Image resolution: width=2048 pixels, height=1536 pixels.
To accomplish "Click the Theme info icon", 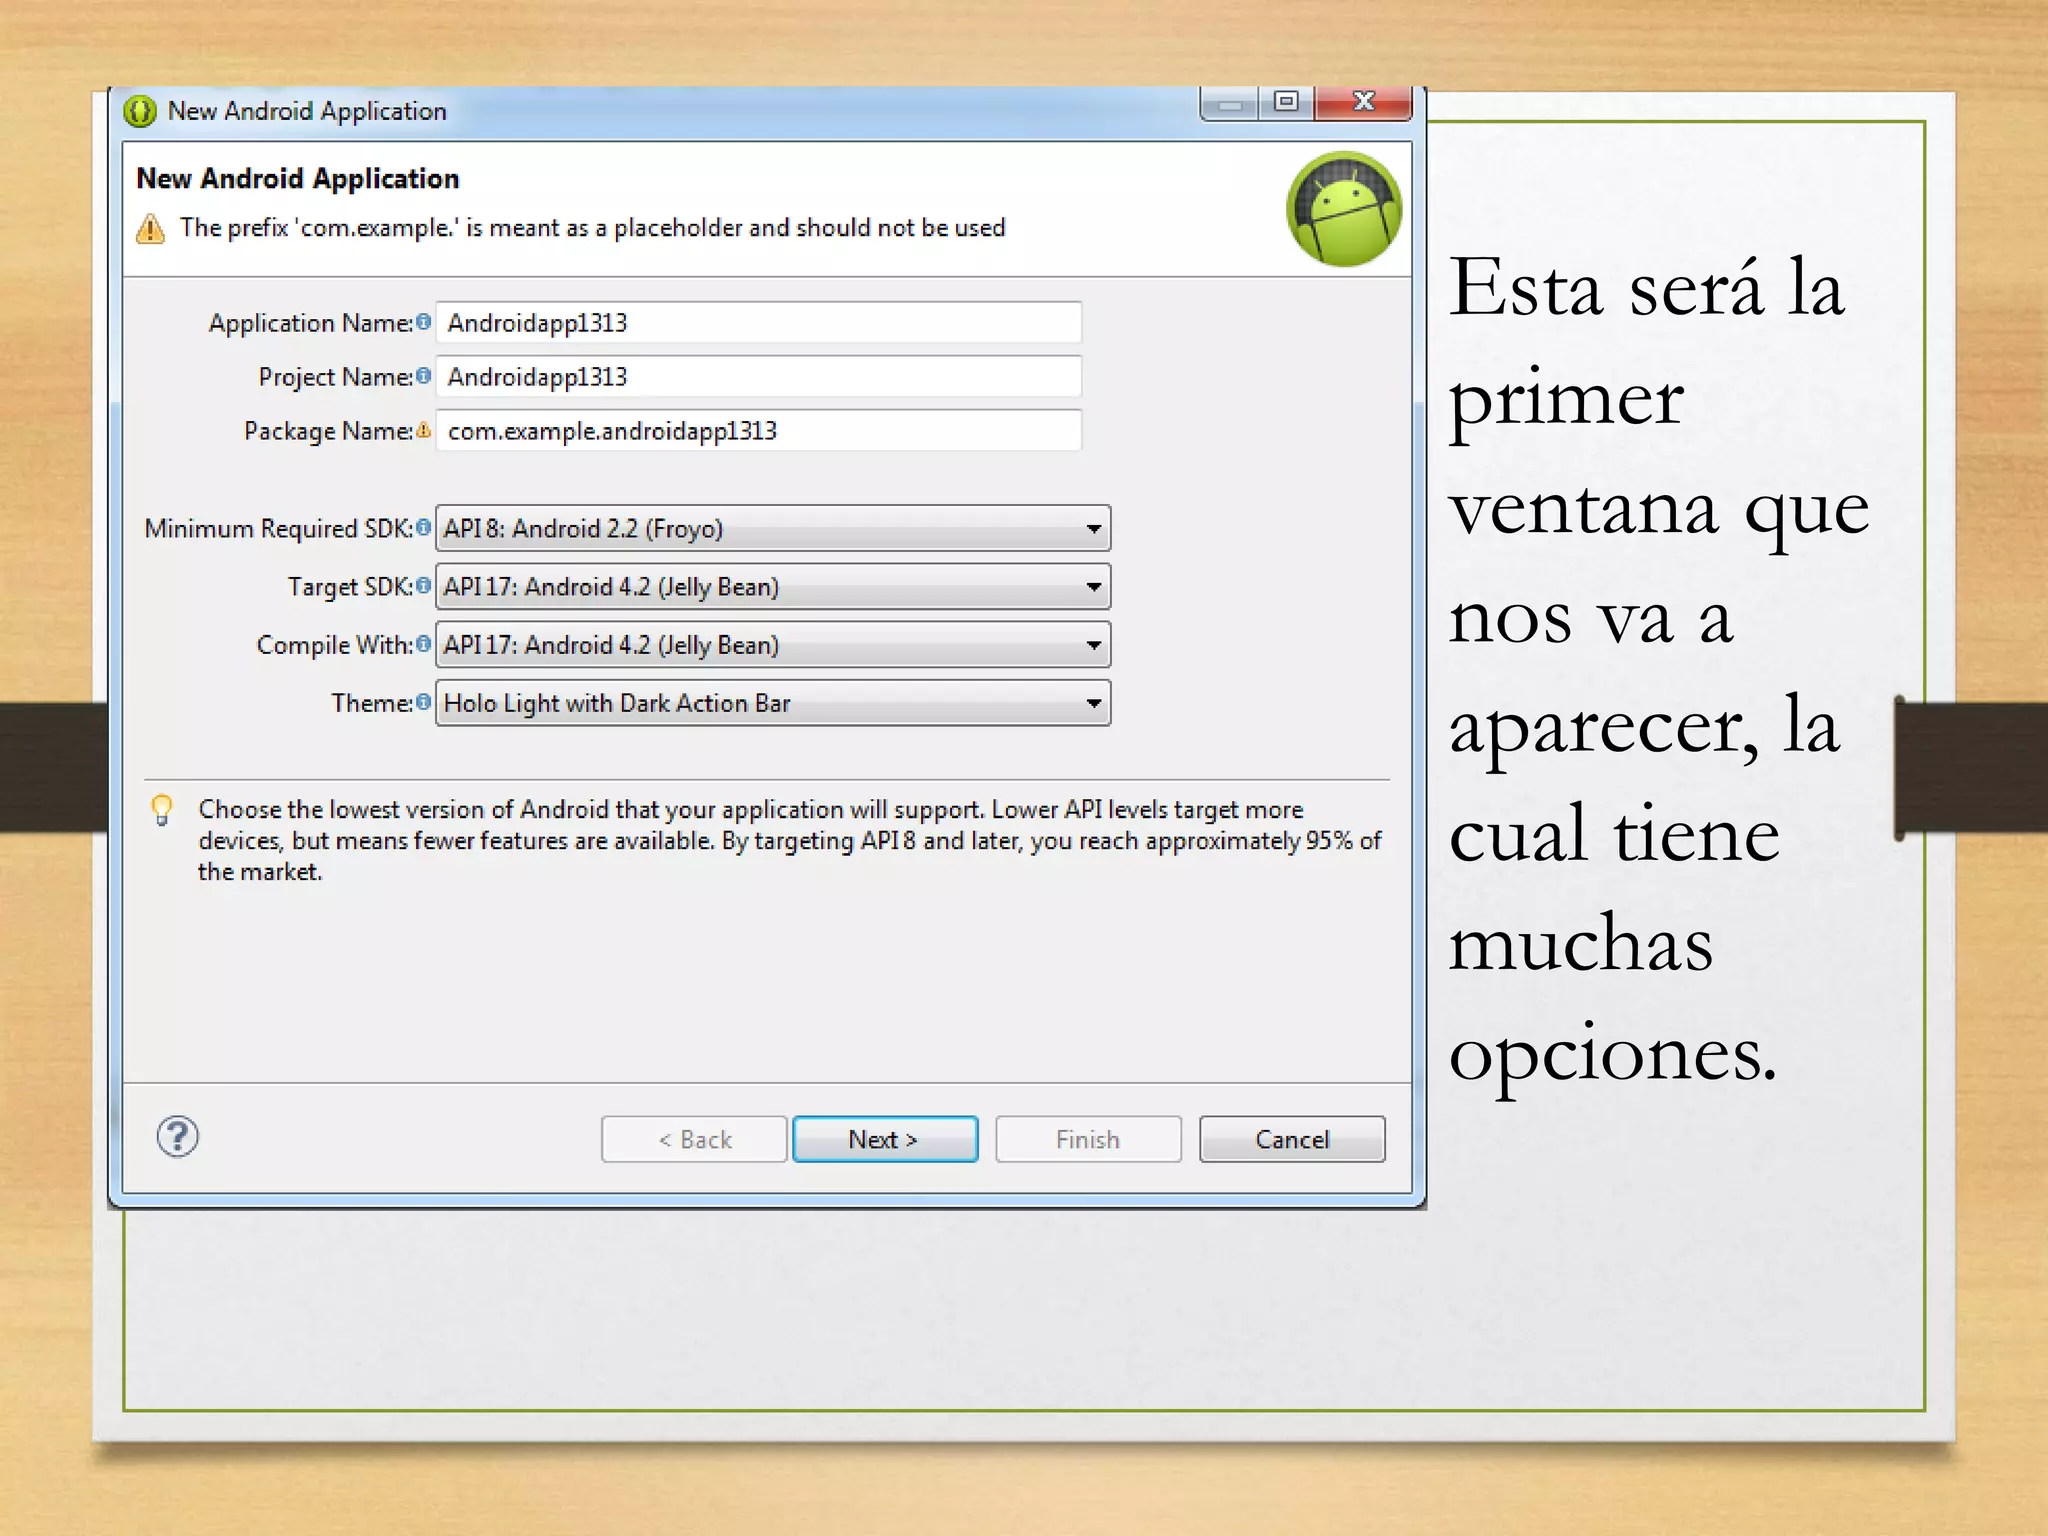I will click(423, 702).
